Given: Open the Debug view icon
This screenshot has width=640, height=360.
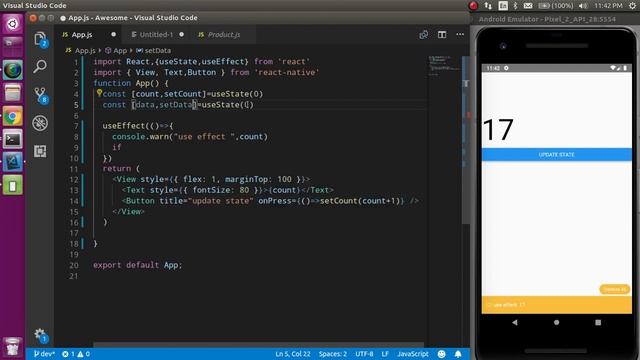Looking at the screenshot, I should click(x=40, y=123).
